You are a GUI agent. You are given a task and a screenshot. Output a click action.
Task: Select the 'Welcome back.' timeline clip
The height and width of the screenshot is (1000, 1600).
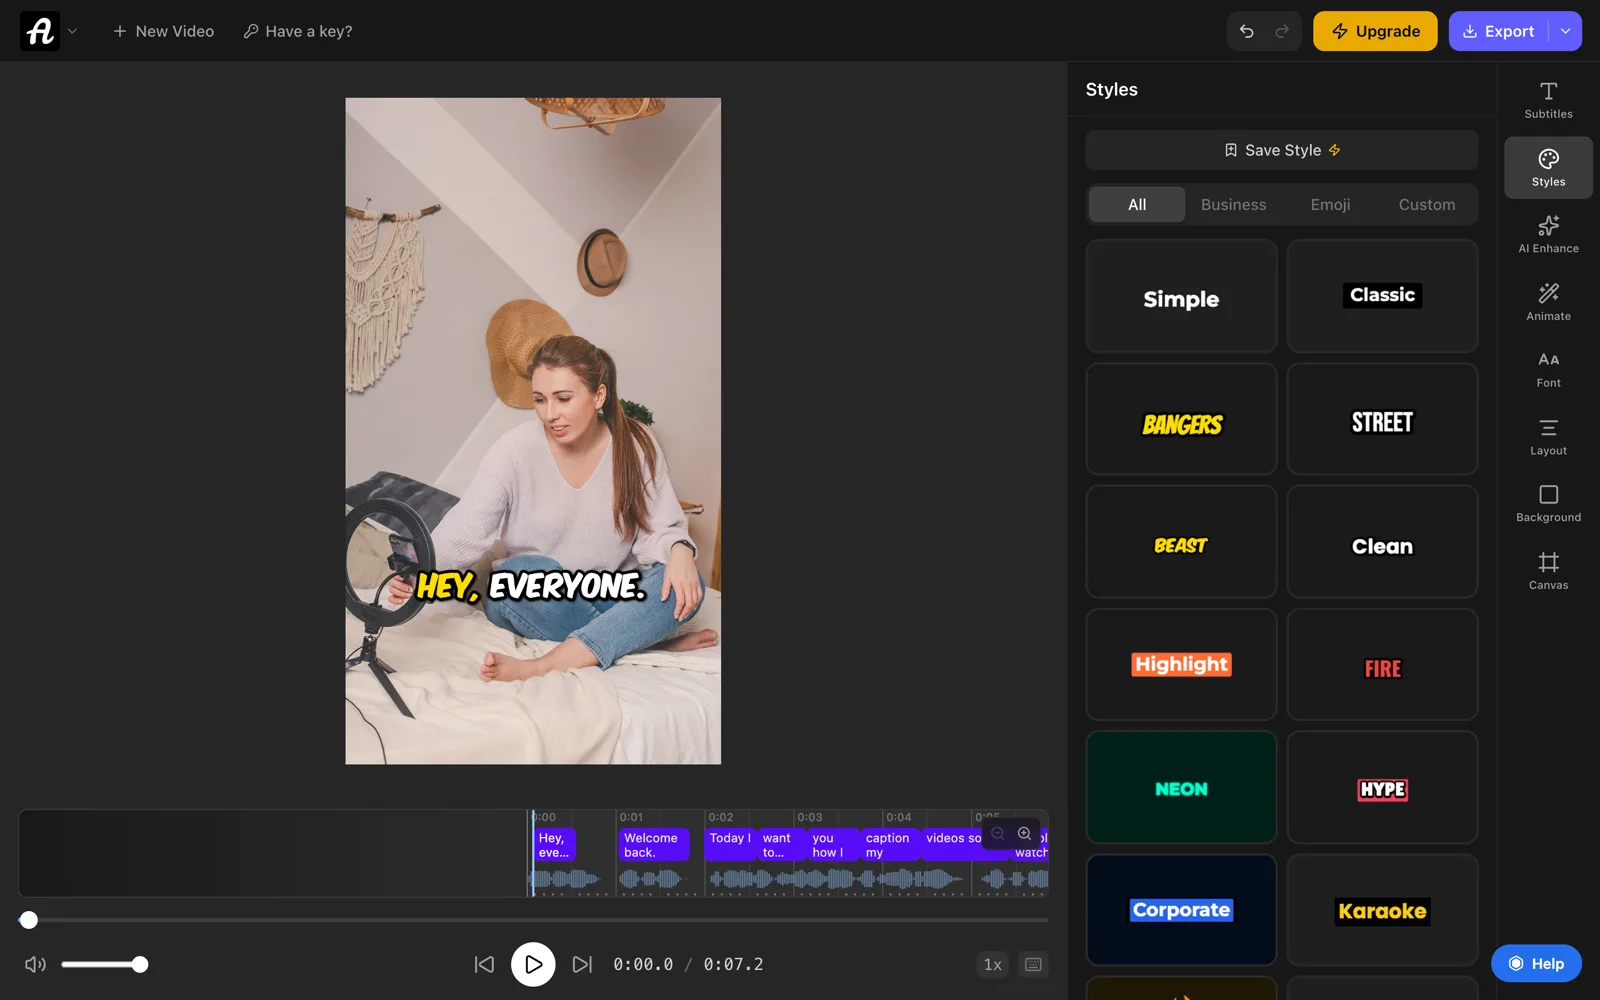coord(654,845)
